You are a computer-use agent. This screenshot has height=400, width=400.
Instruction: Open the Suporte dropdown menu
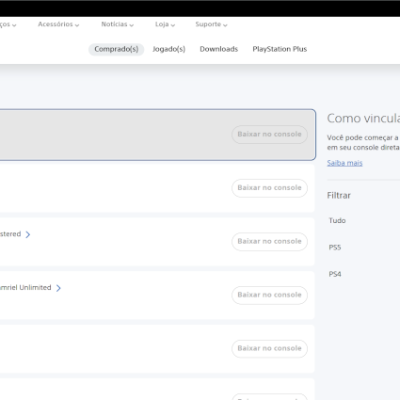211,24
